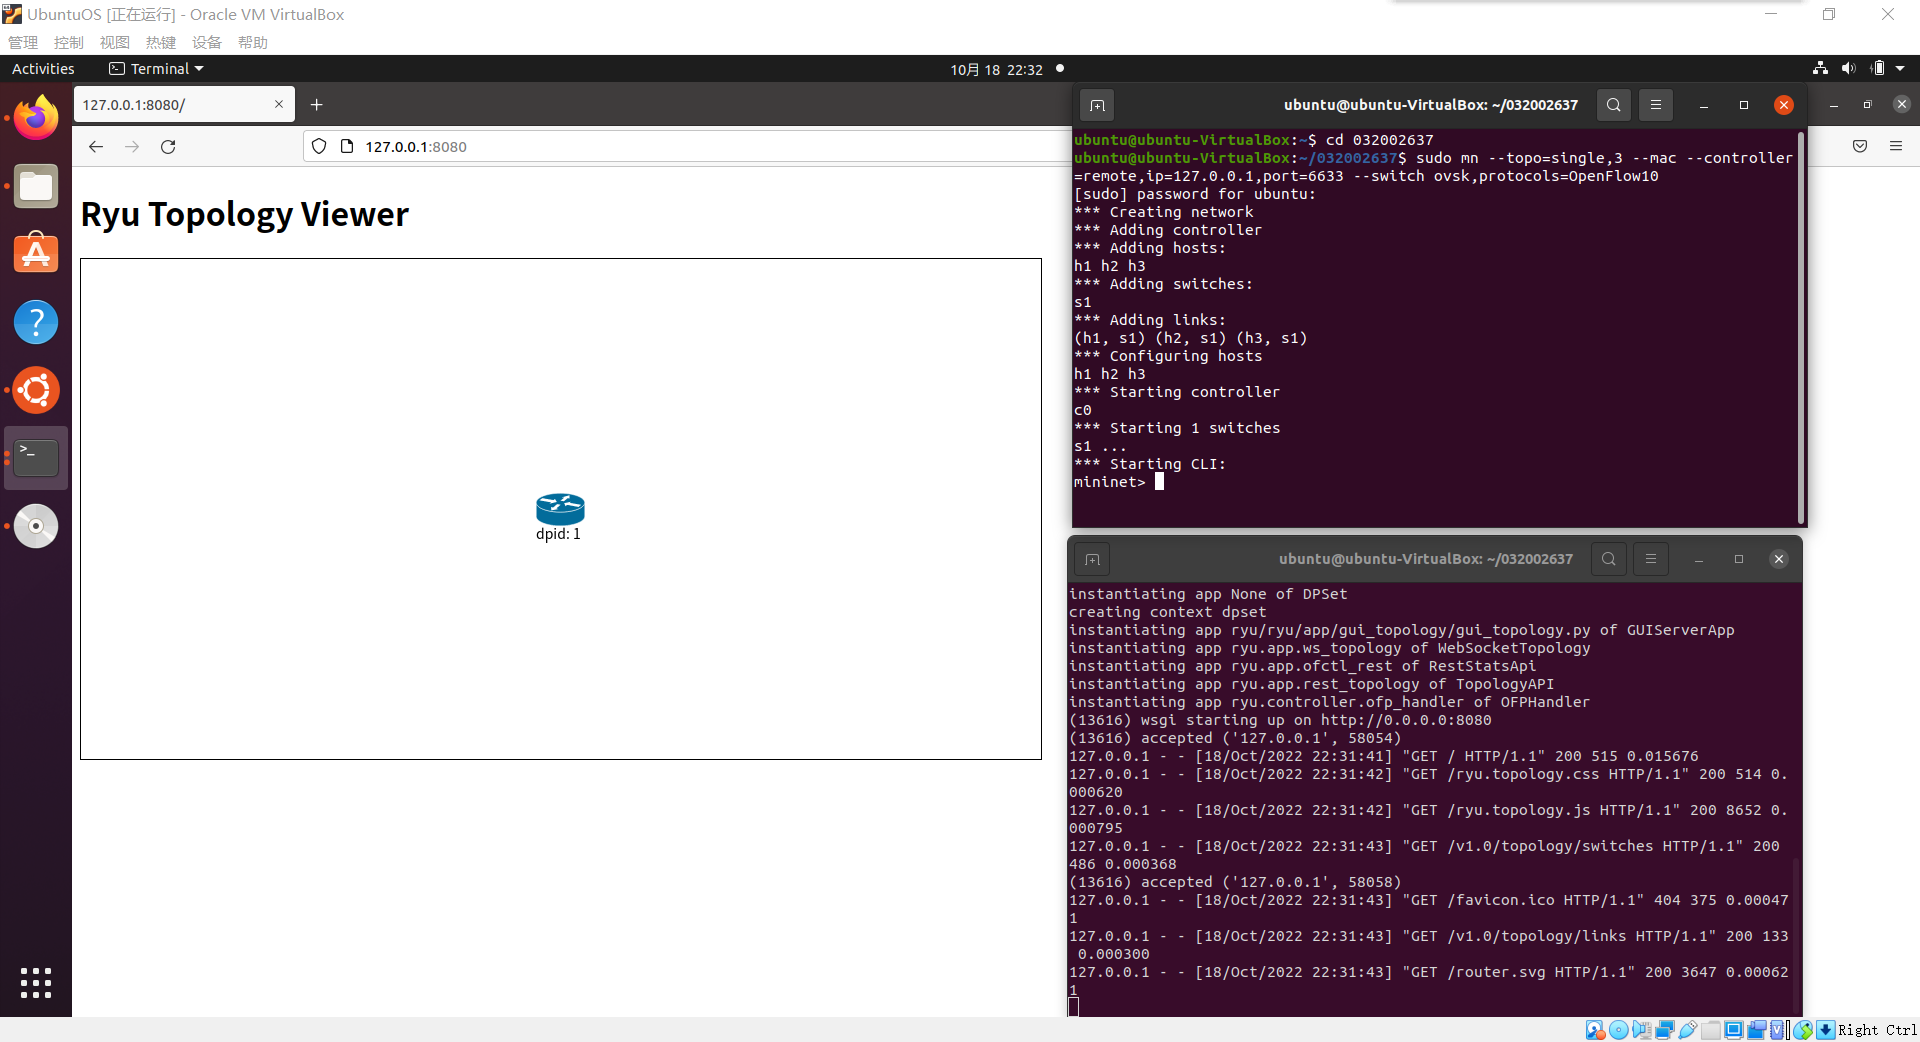Reload the Ryu Topology Viewer page
Screen dimensions: 1920x1042
click(168, 146)
